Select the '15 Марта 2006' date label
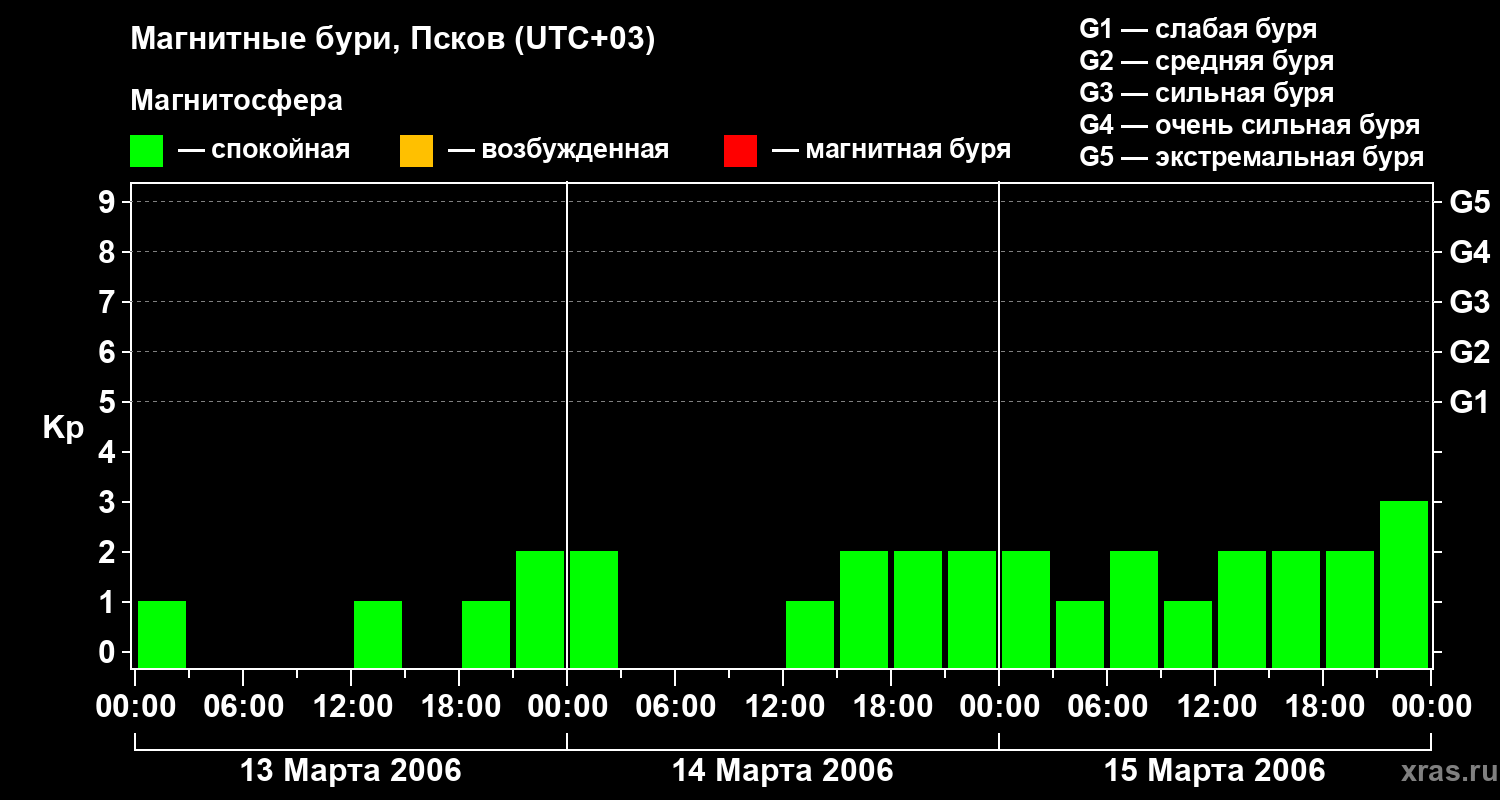 pyautogui.click(x=1214, y=770)
